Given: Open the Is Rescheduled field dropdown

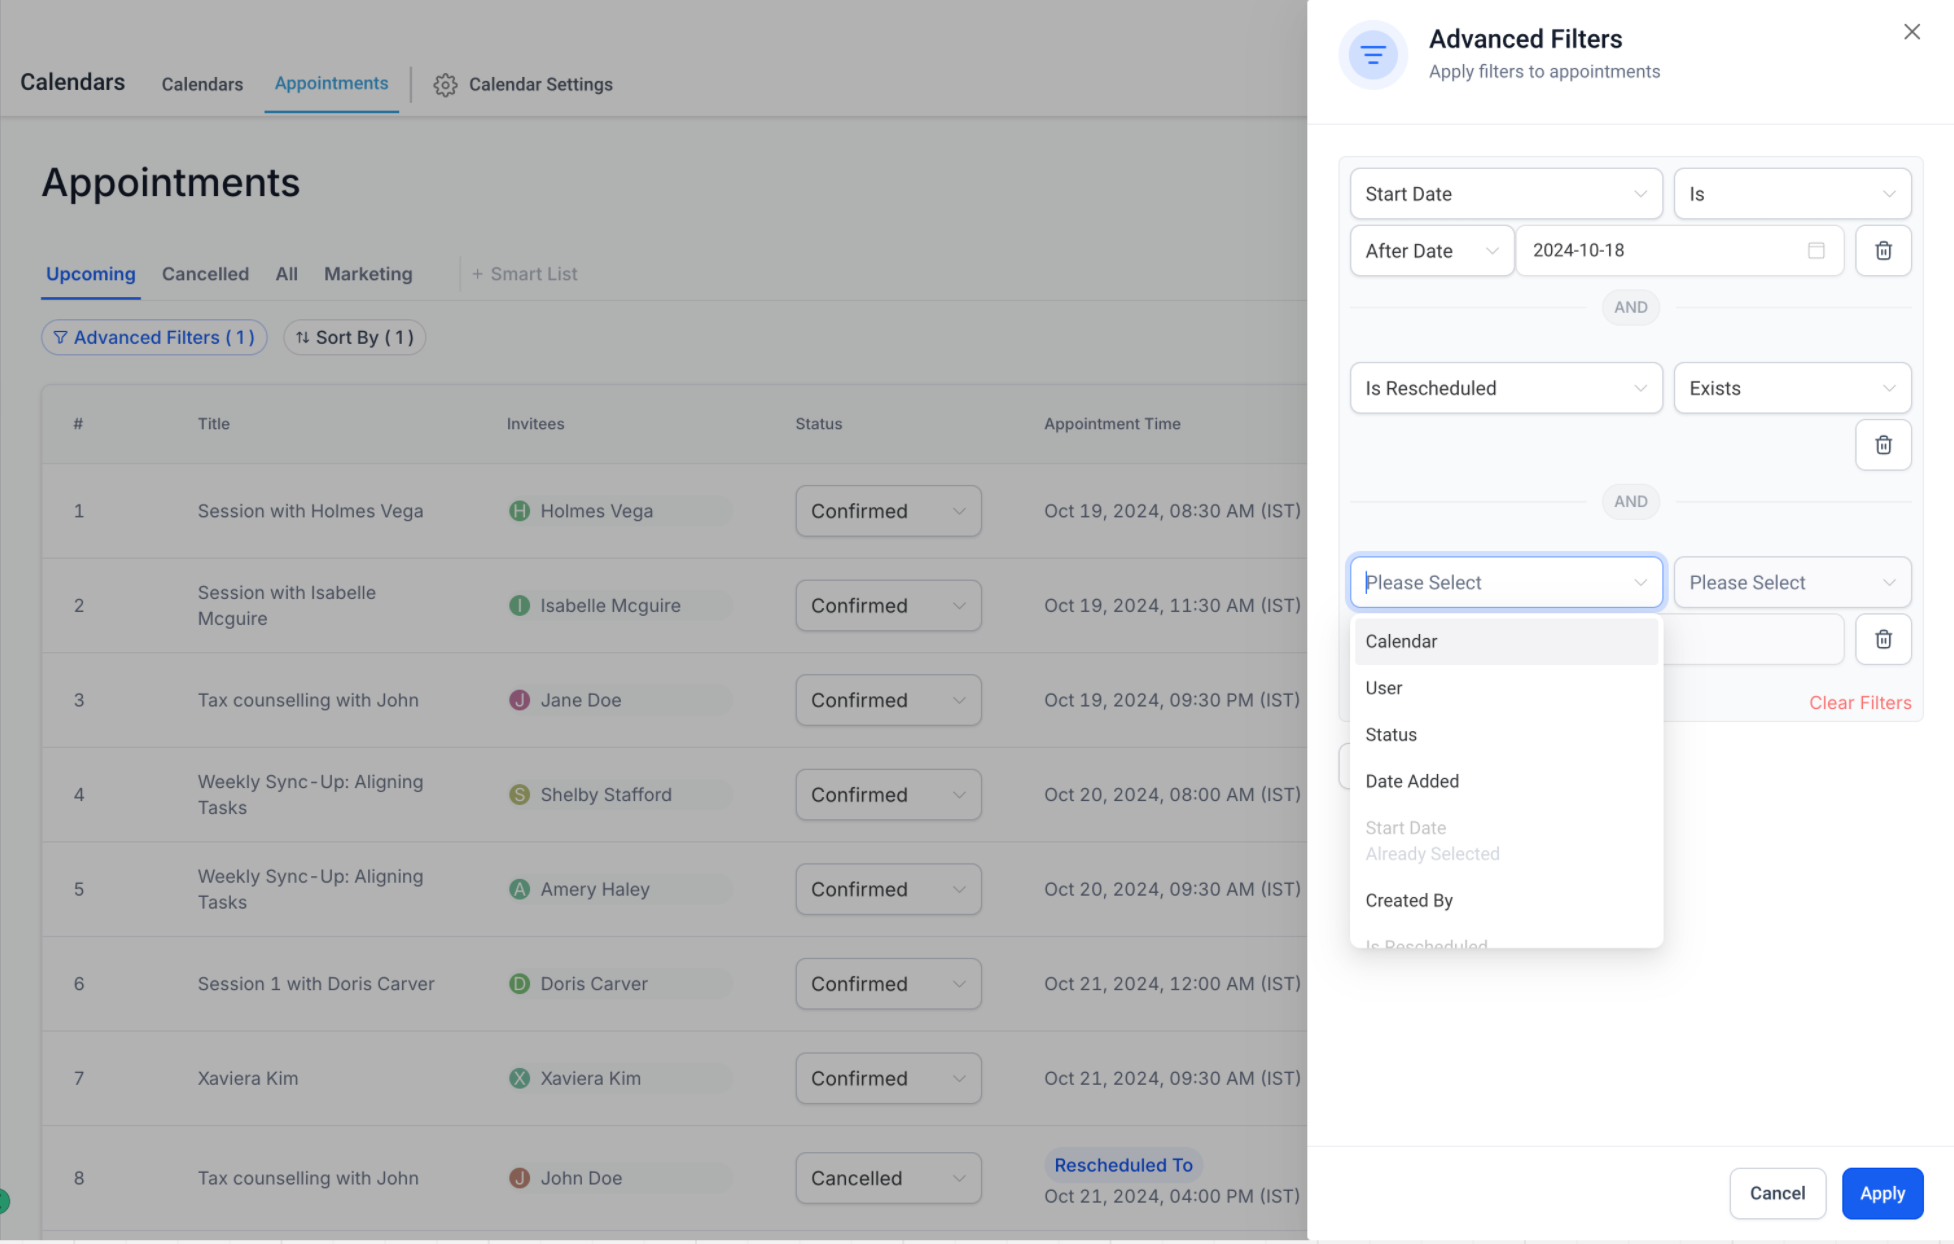Looking at the screenshot, I should (x=1505, y=388).
